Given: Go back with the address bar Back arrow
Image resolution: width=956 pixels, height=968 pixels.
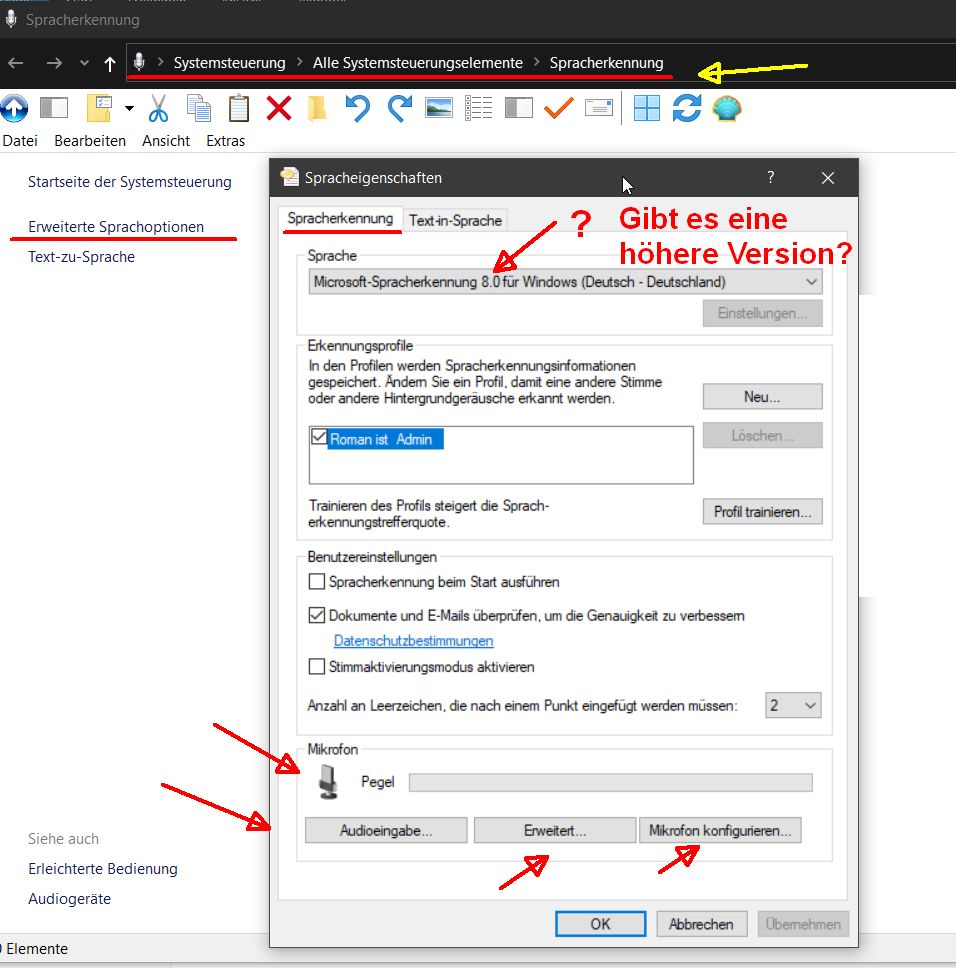Looking at the screenshot, I should point(15,63).
